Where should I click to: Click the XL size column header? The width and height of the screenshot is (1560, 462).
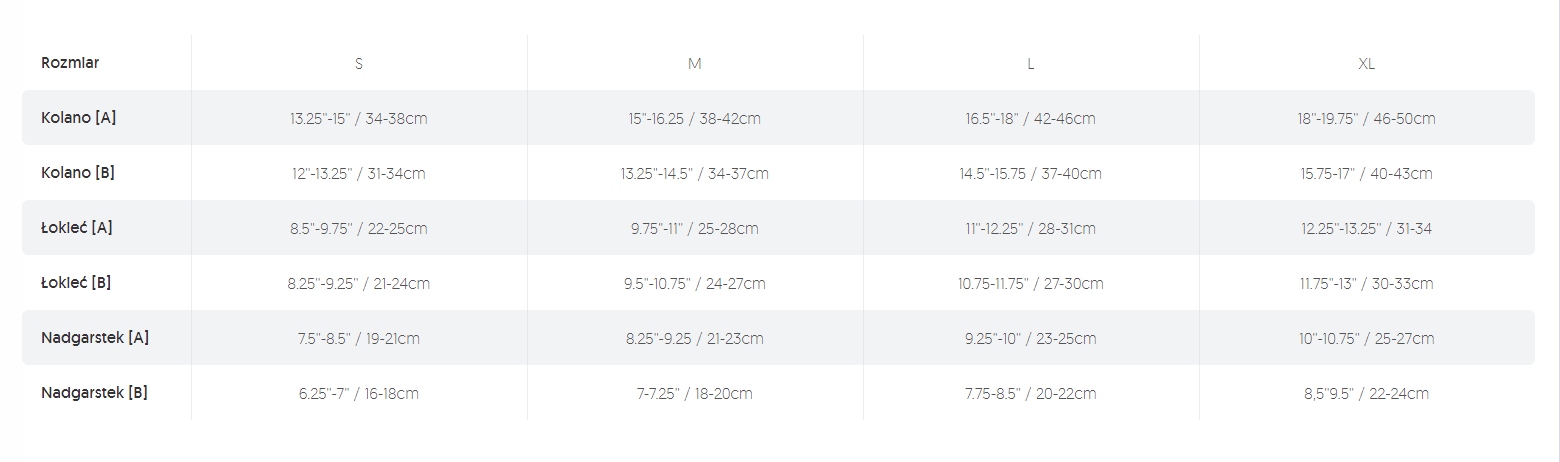point(1367,63)
